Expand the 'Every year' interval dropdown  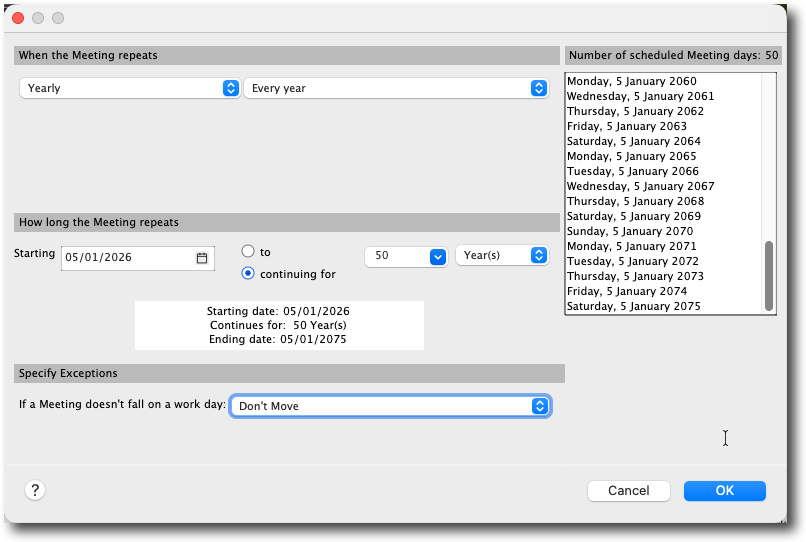tap(396, 88)
